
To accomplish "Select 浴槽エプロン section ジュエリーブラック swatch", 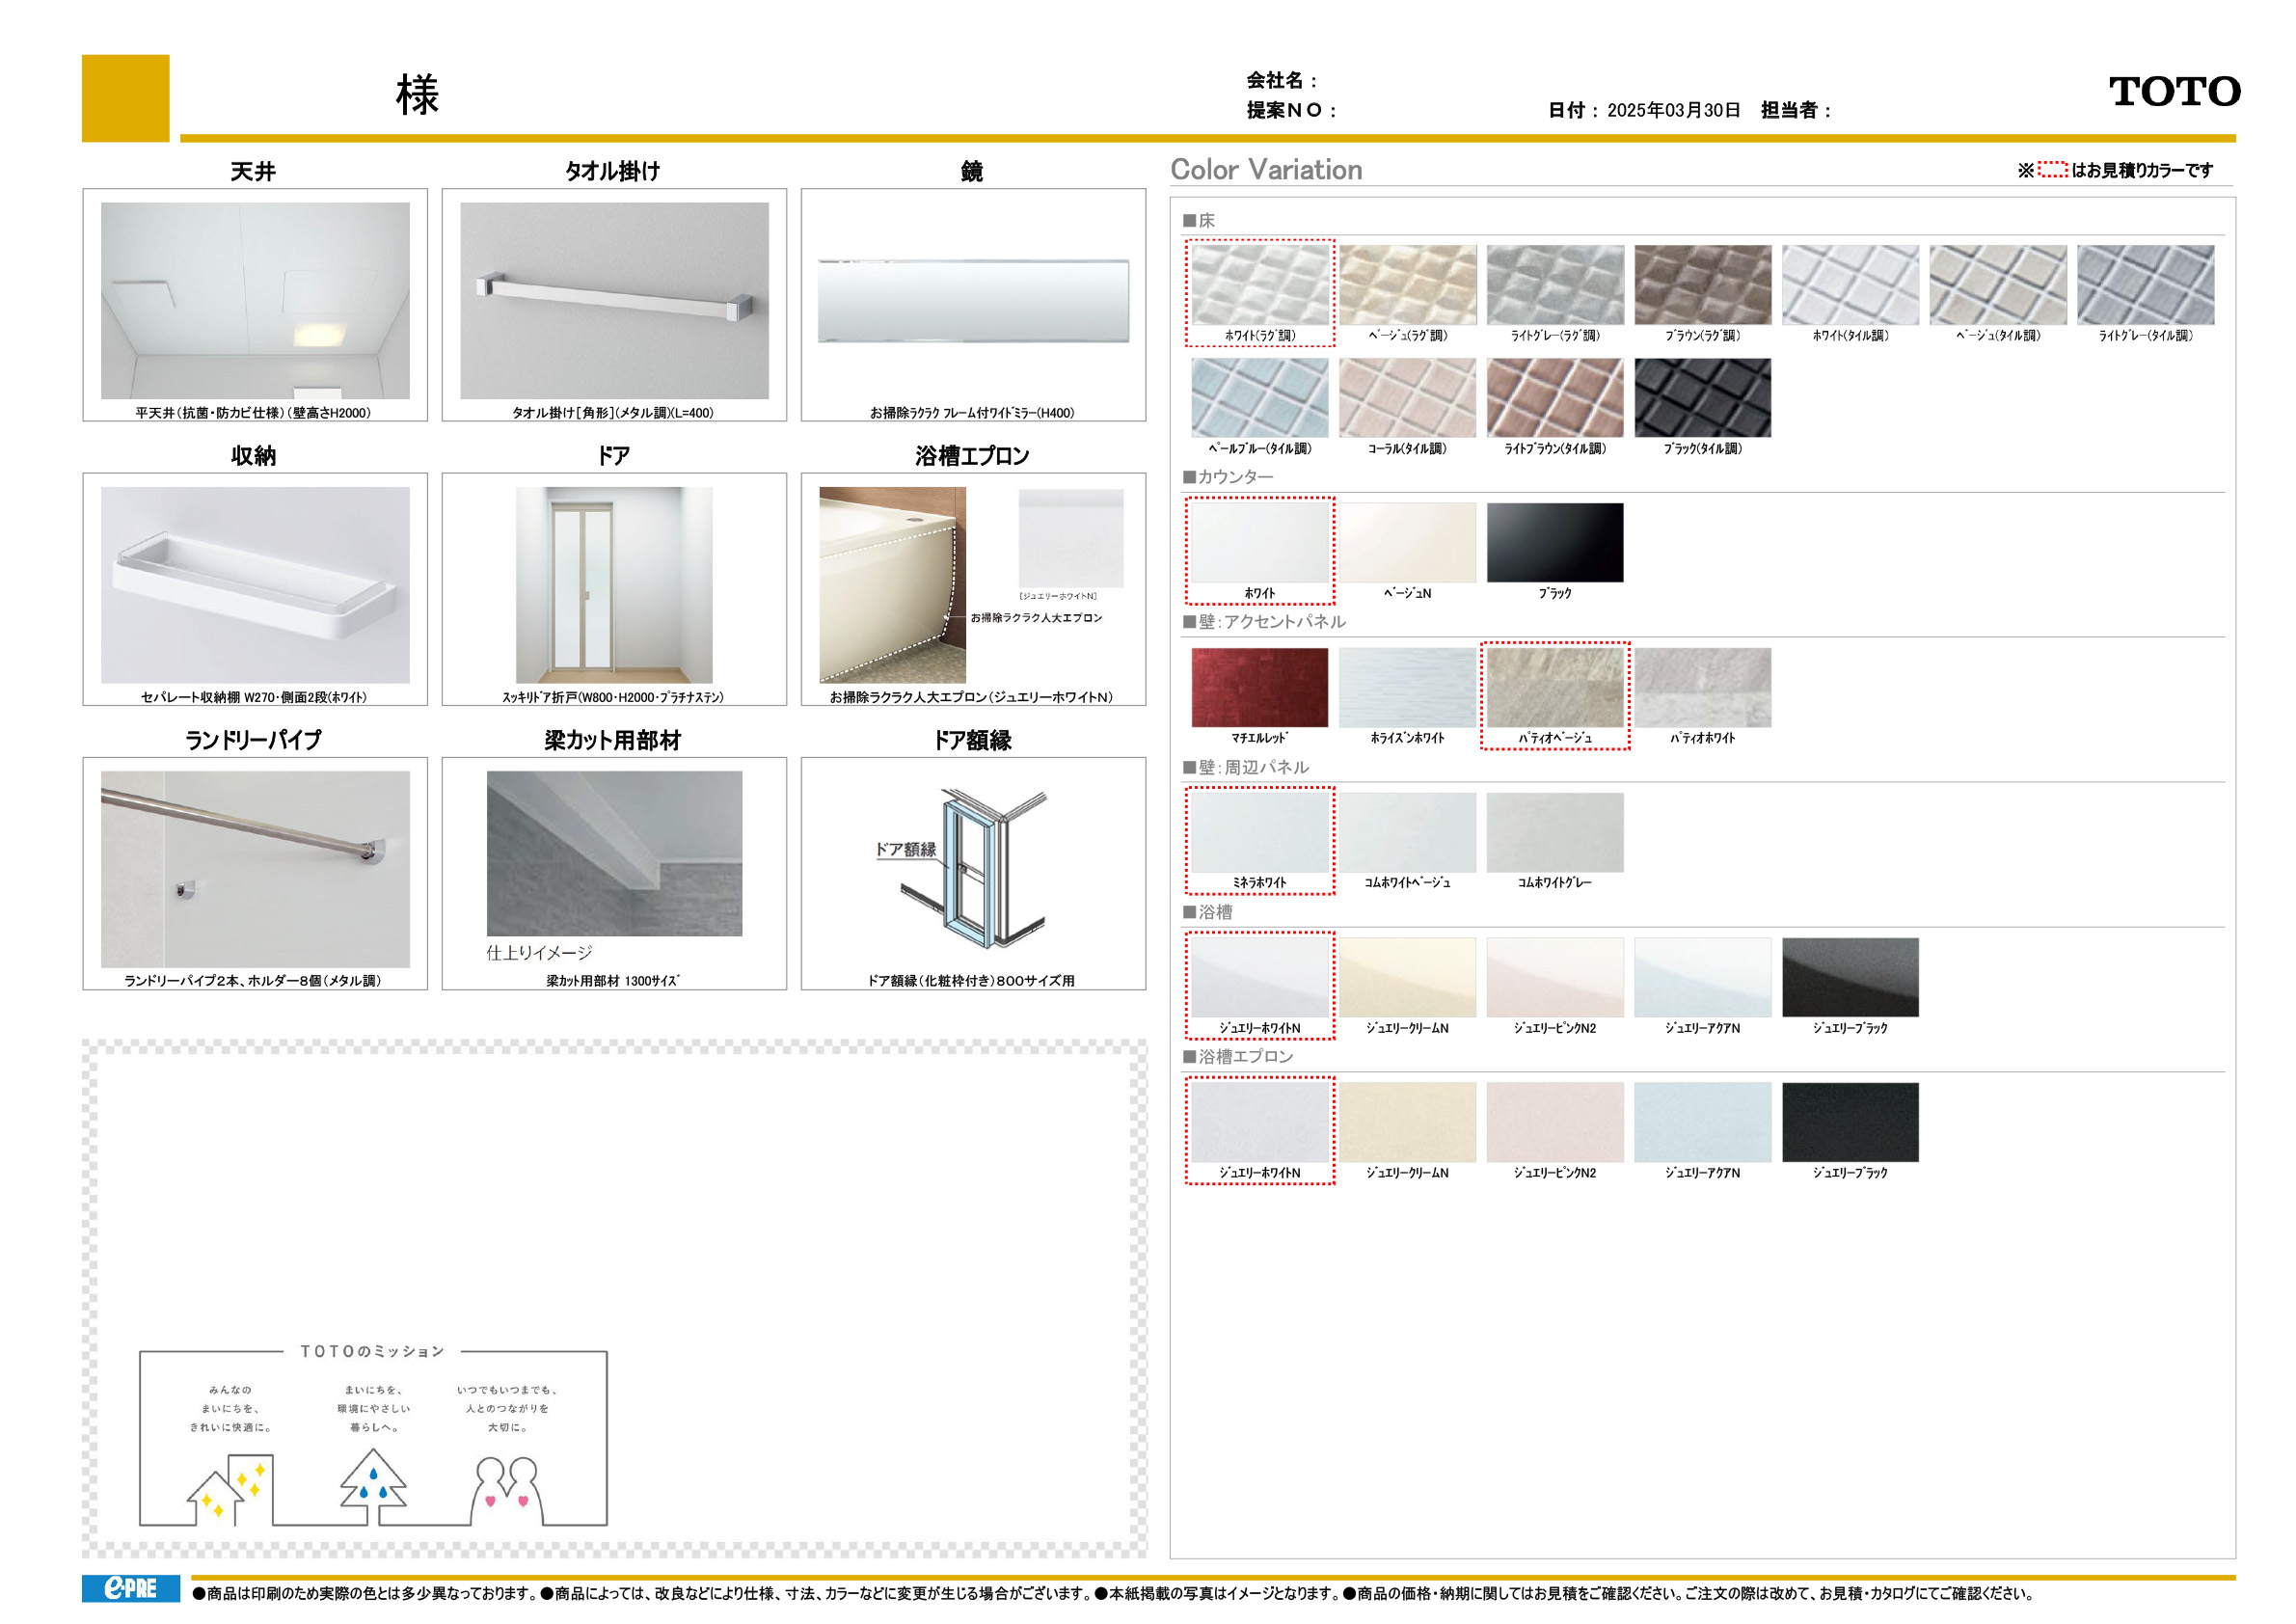I will tap(1850, 1123).
